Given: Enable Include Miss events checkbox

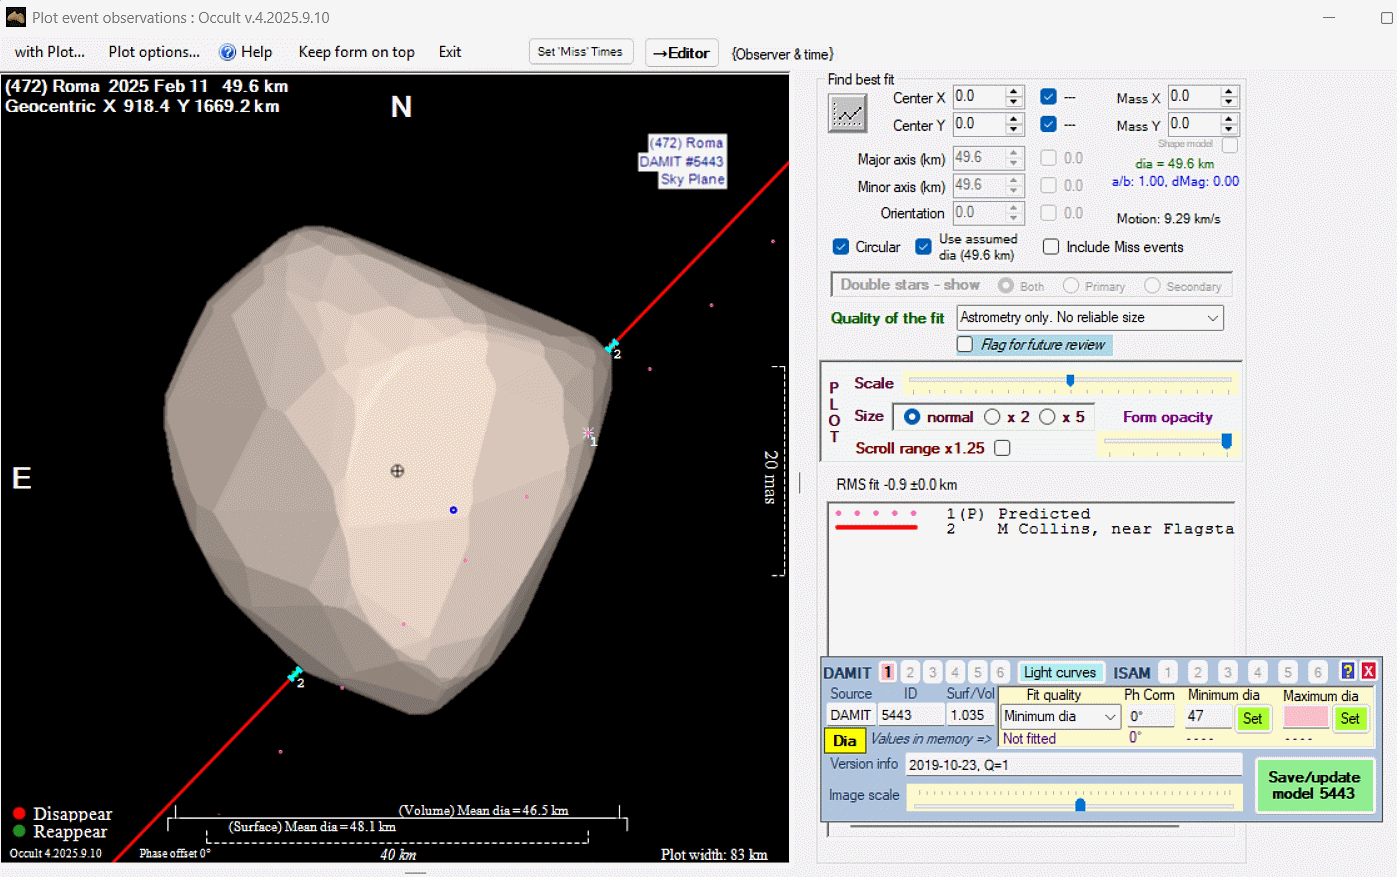Looking at the screenshot, I should 1051,247.
